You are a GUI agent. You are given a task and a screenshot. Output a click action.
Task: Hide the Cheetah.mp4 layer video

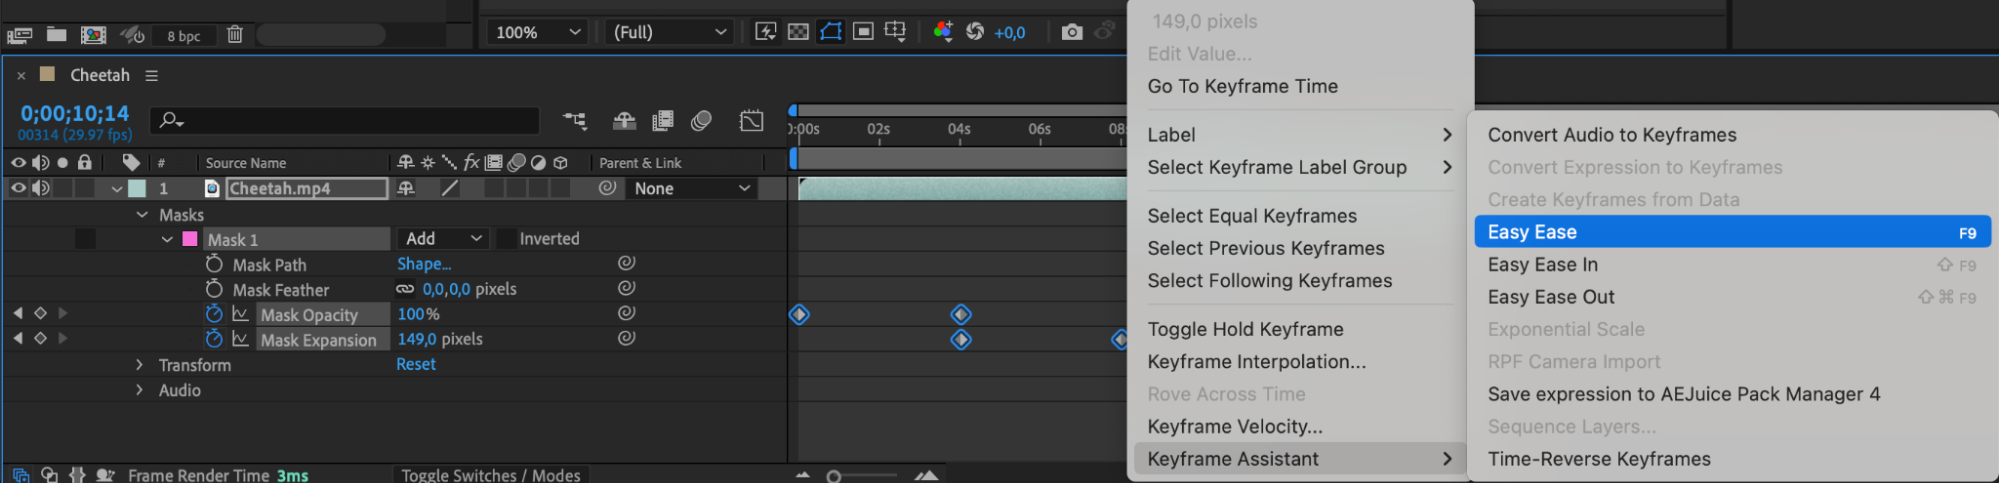click(18, 188)
